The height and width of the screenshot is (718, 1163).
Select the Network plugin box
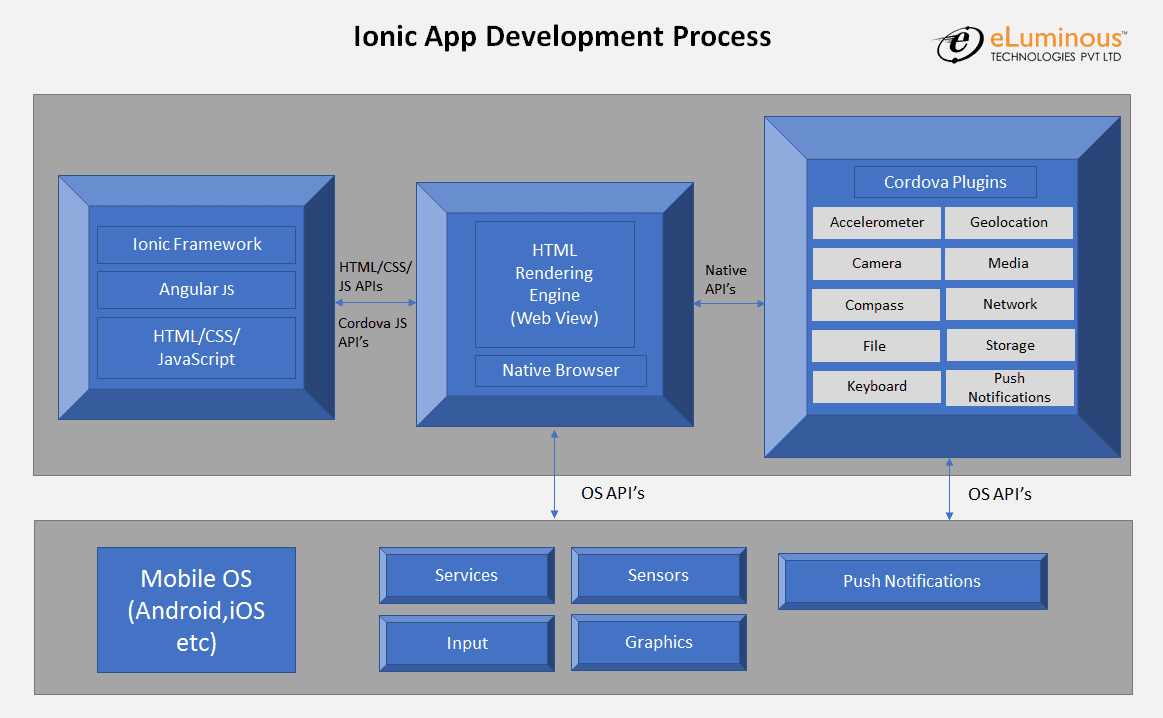(1009, 304)
